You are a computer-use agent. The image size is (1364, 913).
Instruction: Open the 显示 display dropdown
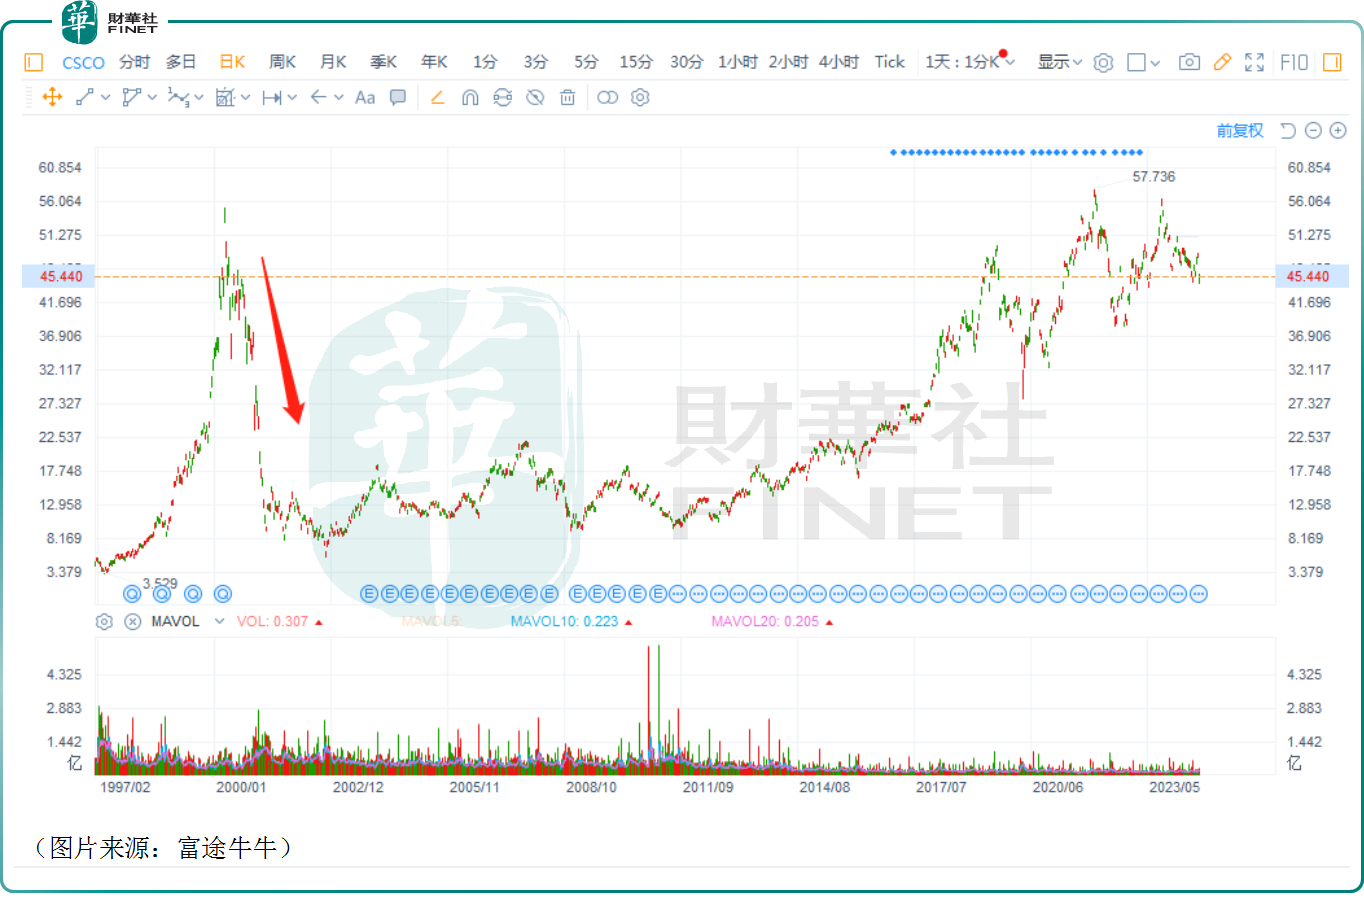pyautogui.click(x=1059, y=62)
